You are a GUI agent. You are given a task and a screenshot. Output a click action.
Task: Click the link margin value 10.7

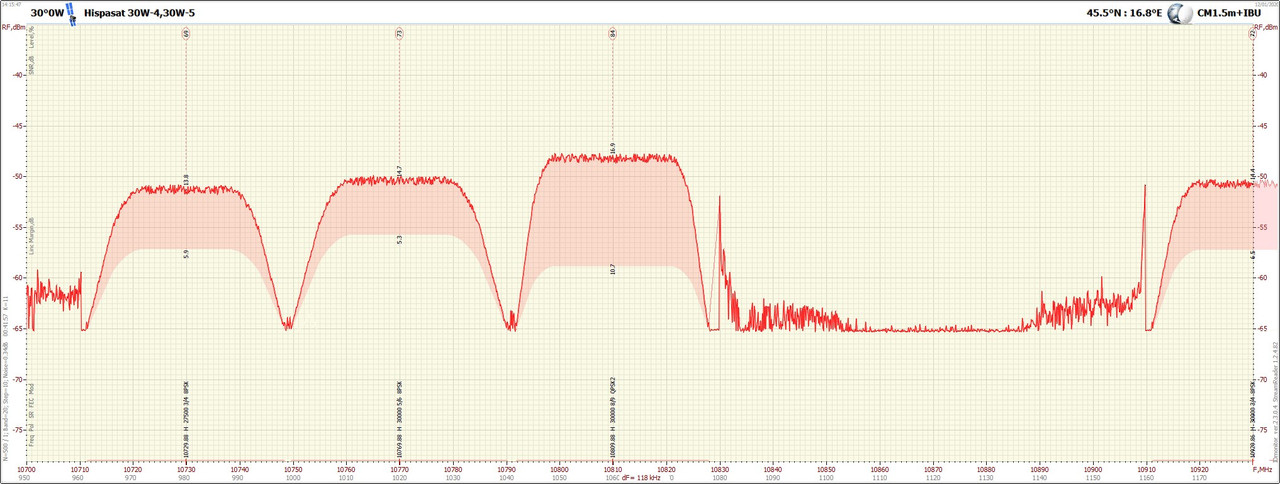coord(612,269)
